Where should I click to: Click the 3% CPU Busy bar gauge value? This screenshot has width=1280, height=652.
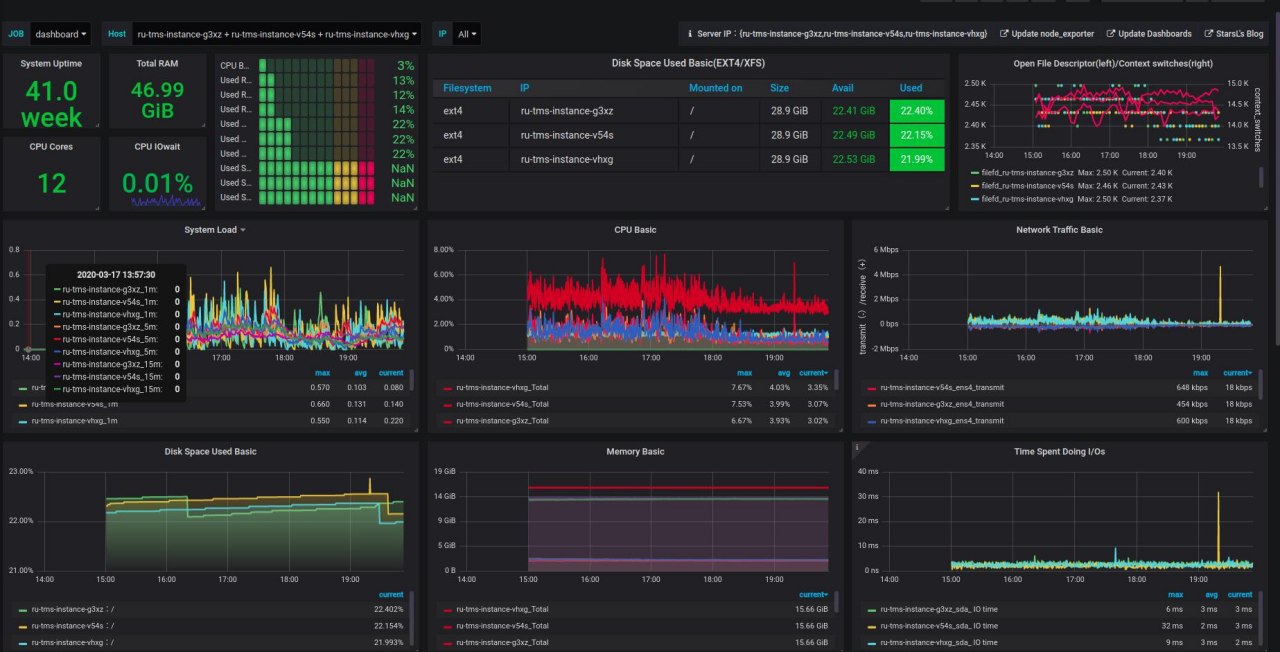(x=405, y=65)
